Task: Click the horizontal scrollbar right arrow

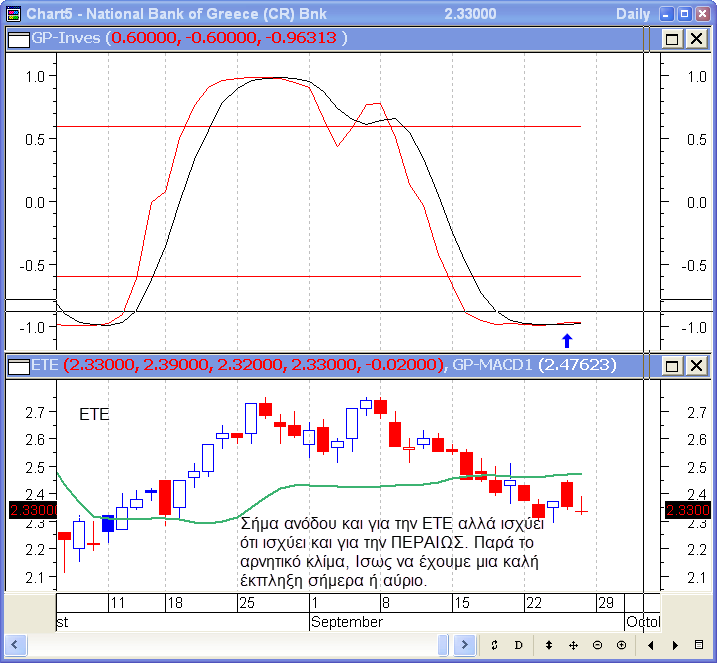Action: (x=677, y=646)
